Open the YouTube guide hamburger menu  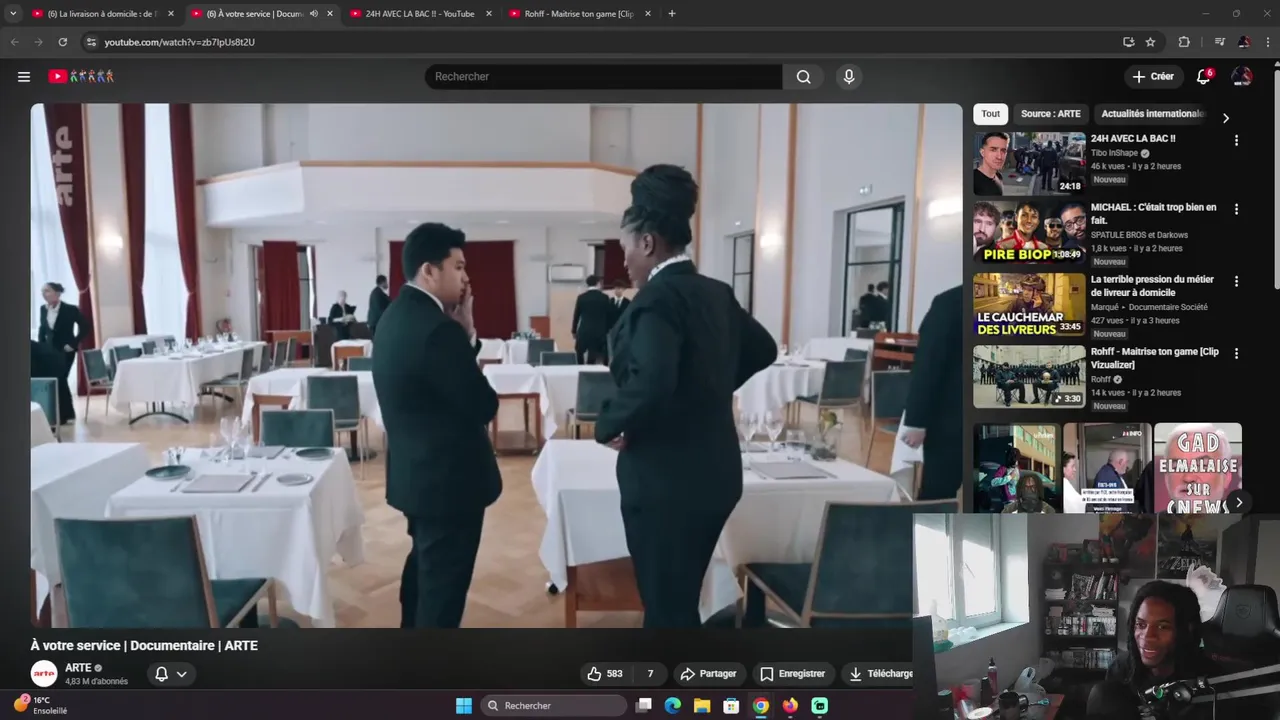tap(24, 76)
